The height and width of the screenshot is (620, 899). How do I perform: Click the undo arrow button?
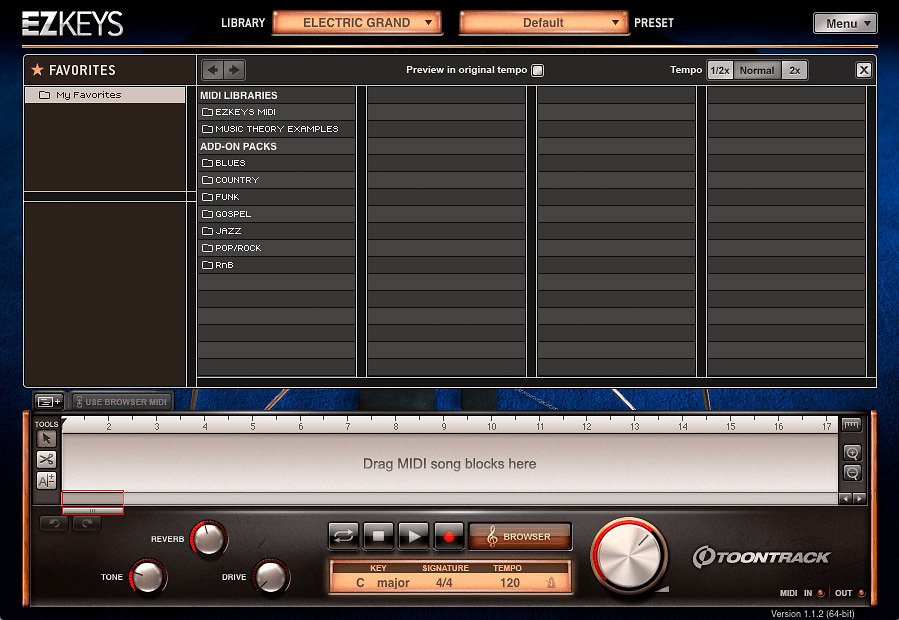coord(54,523)
